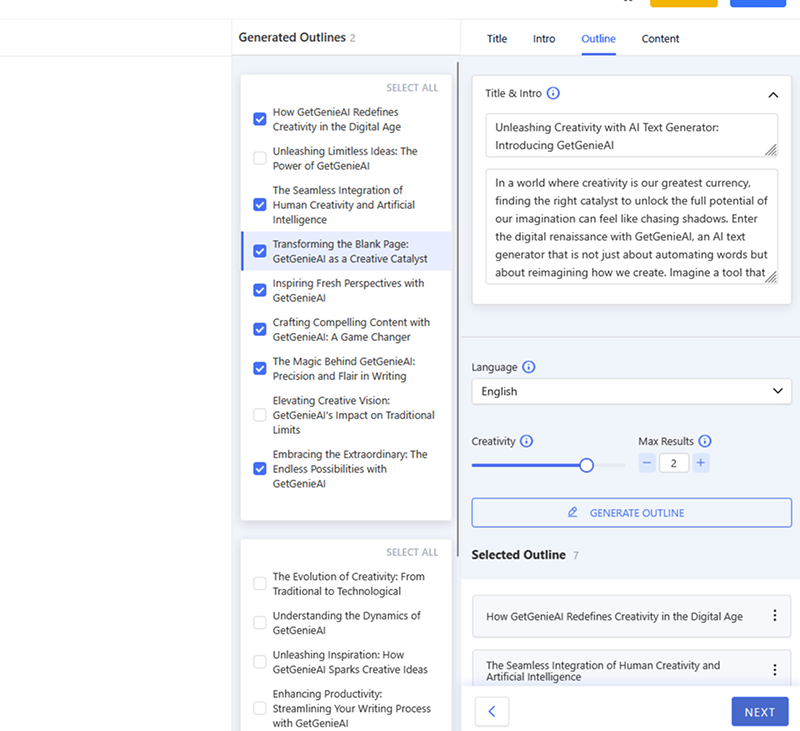Click the Title & Intro info icon

tap(553, 93)
